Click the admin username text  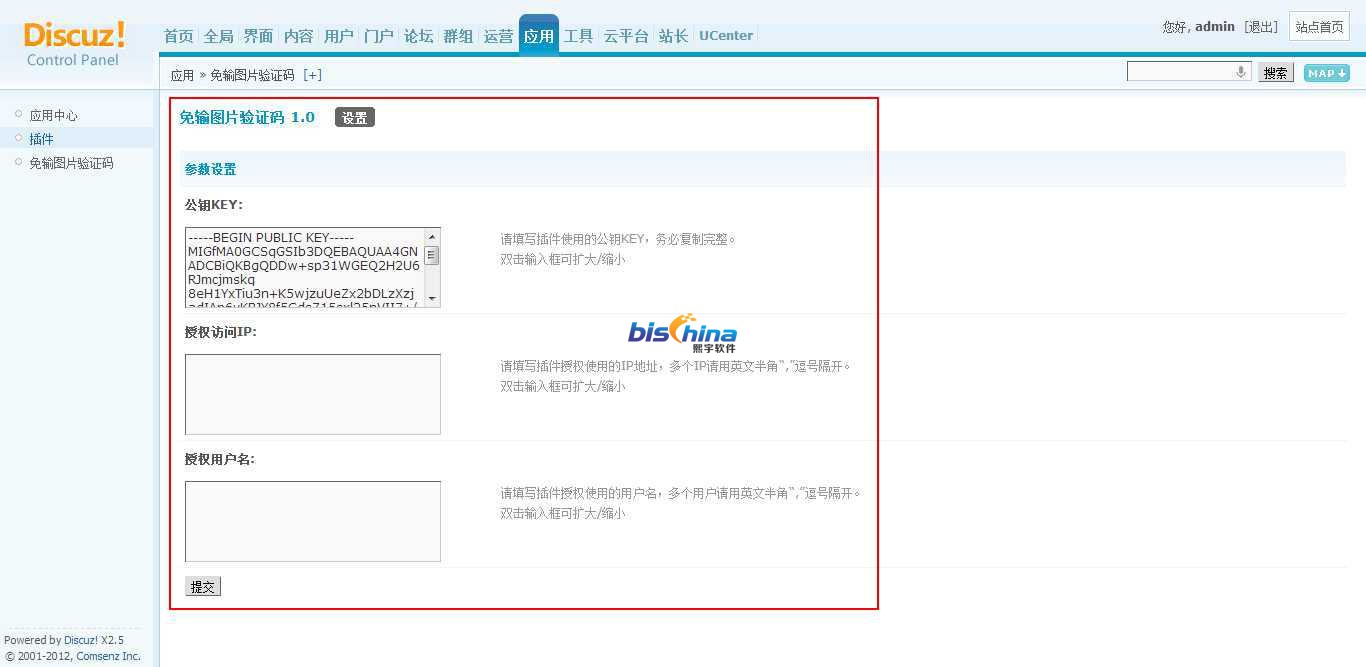[1215, 27]
